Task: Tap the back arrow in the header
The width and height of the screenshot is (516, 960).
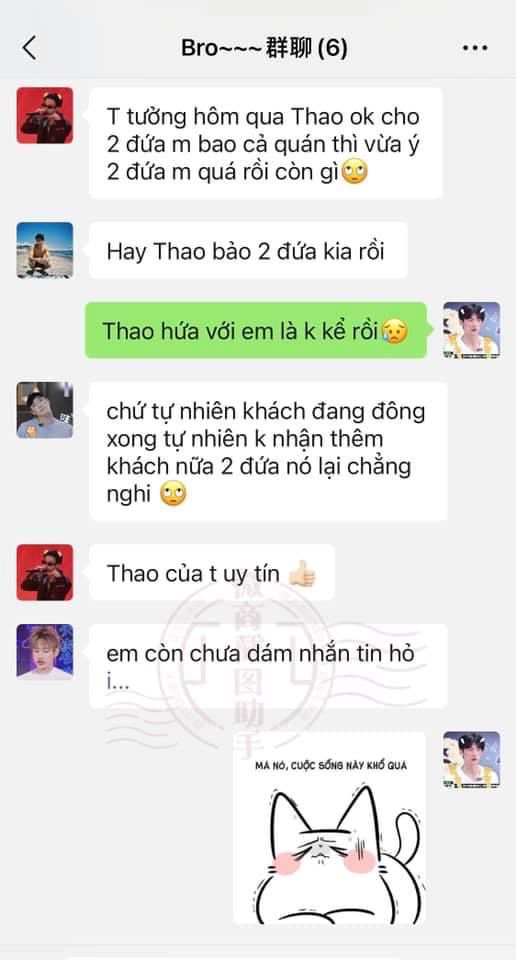Action: coord(29,48)
